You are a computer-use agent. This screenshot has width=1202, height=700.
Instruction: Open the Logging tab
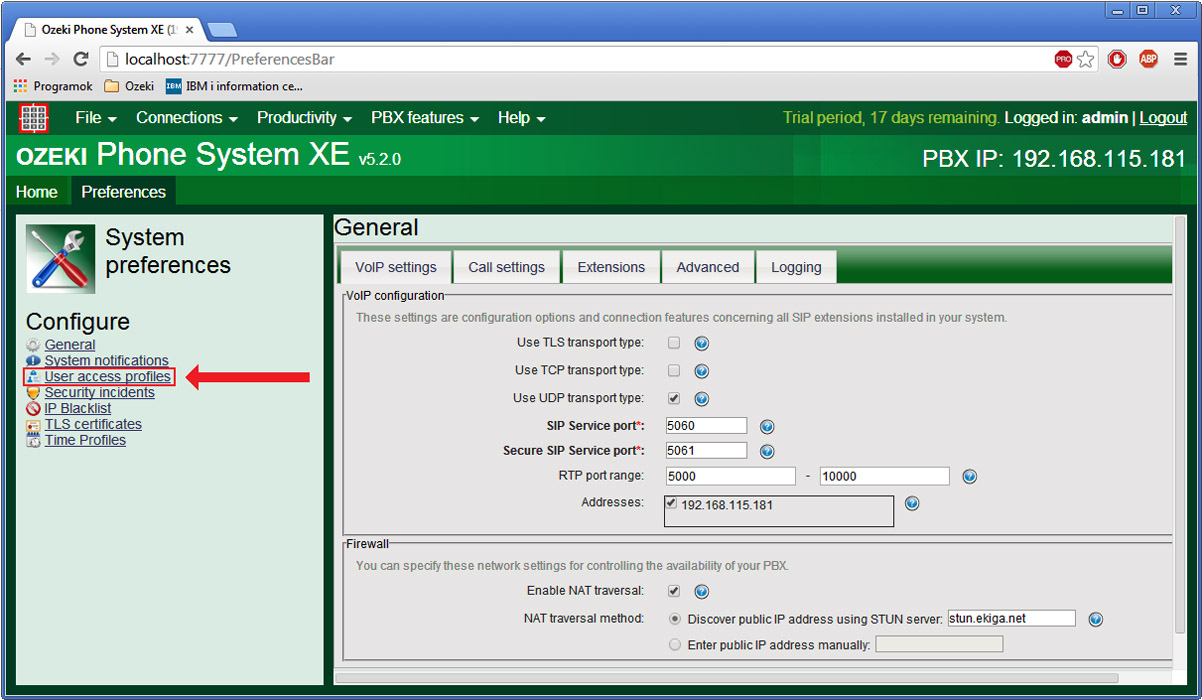pyautogui.click(x=796, y=267)
